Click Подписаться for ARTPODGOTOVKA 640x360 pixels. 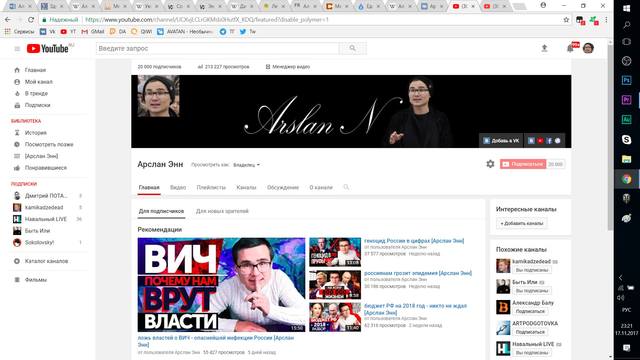(530, 332)
